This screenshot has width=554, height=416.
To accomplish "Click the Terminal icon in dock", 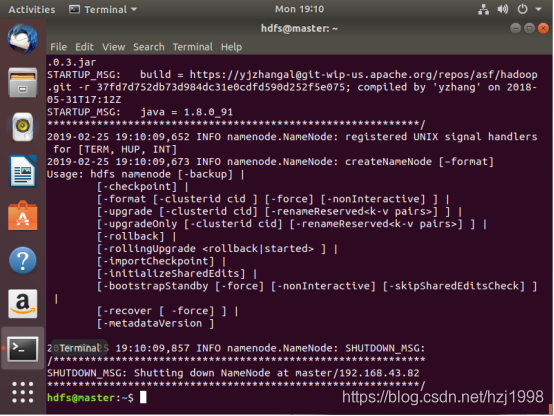I will [x=23, y=349].
